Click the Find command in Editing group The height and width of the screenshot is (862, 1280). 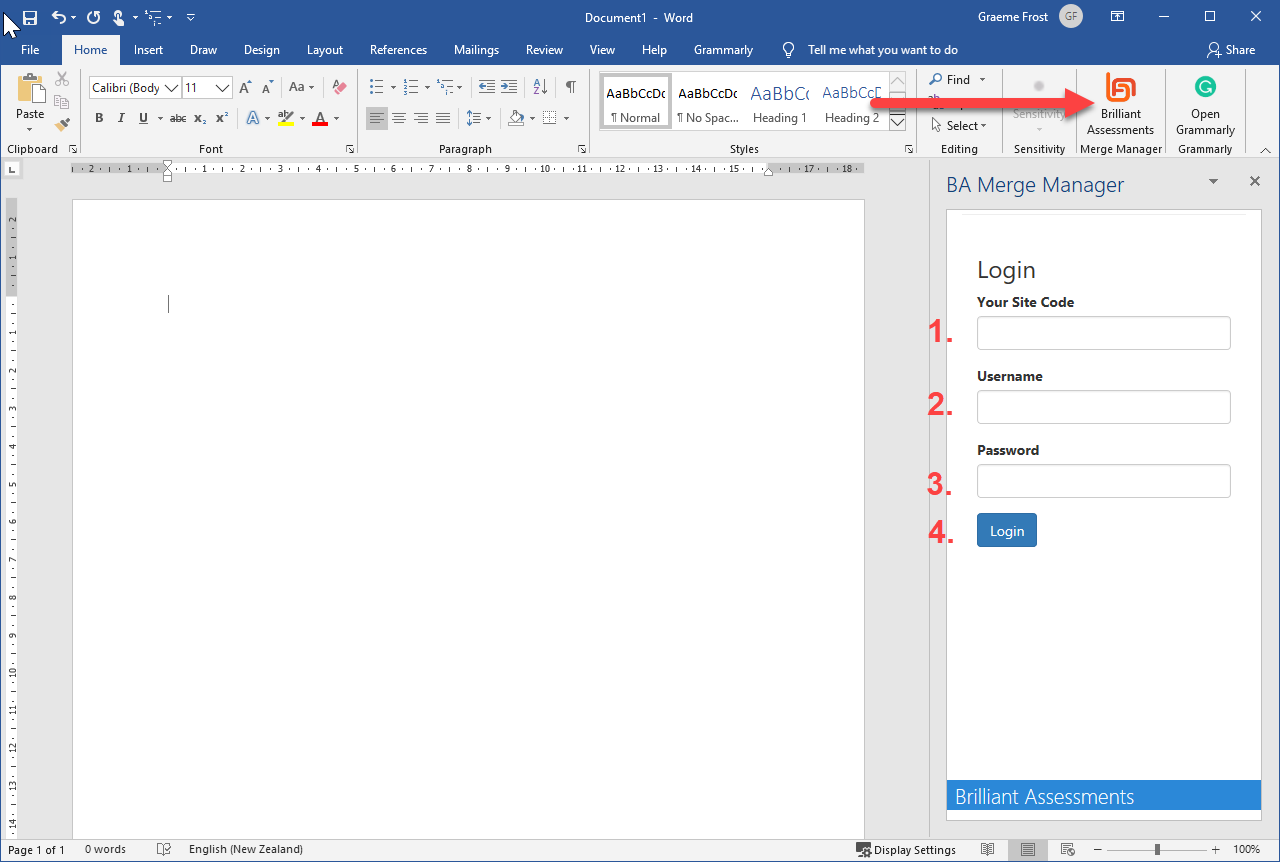[x=955, y=79]
